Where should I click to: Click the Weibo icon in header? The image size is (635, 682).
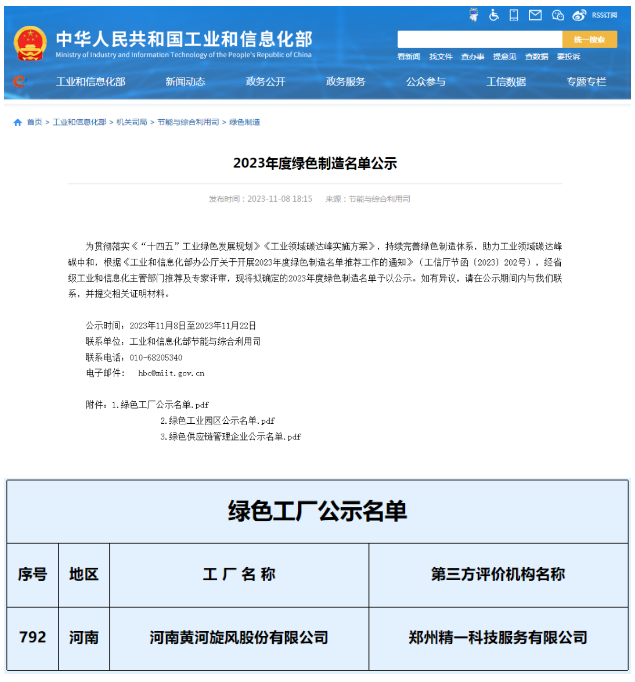coord(579,16)
